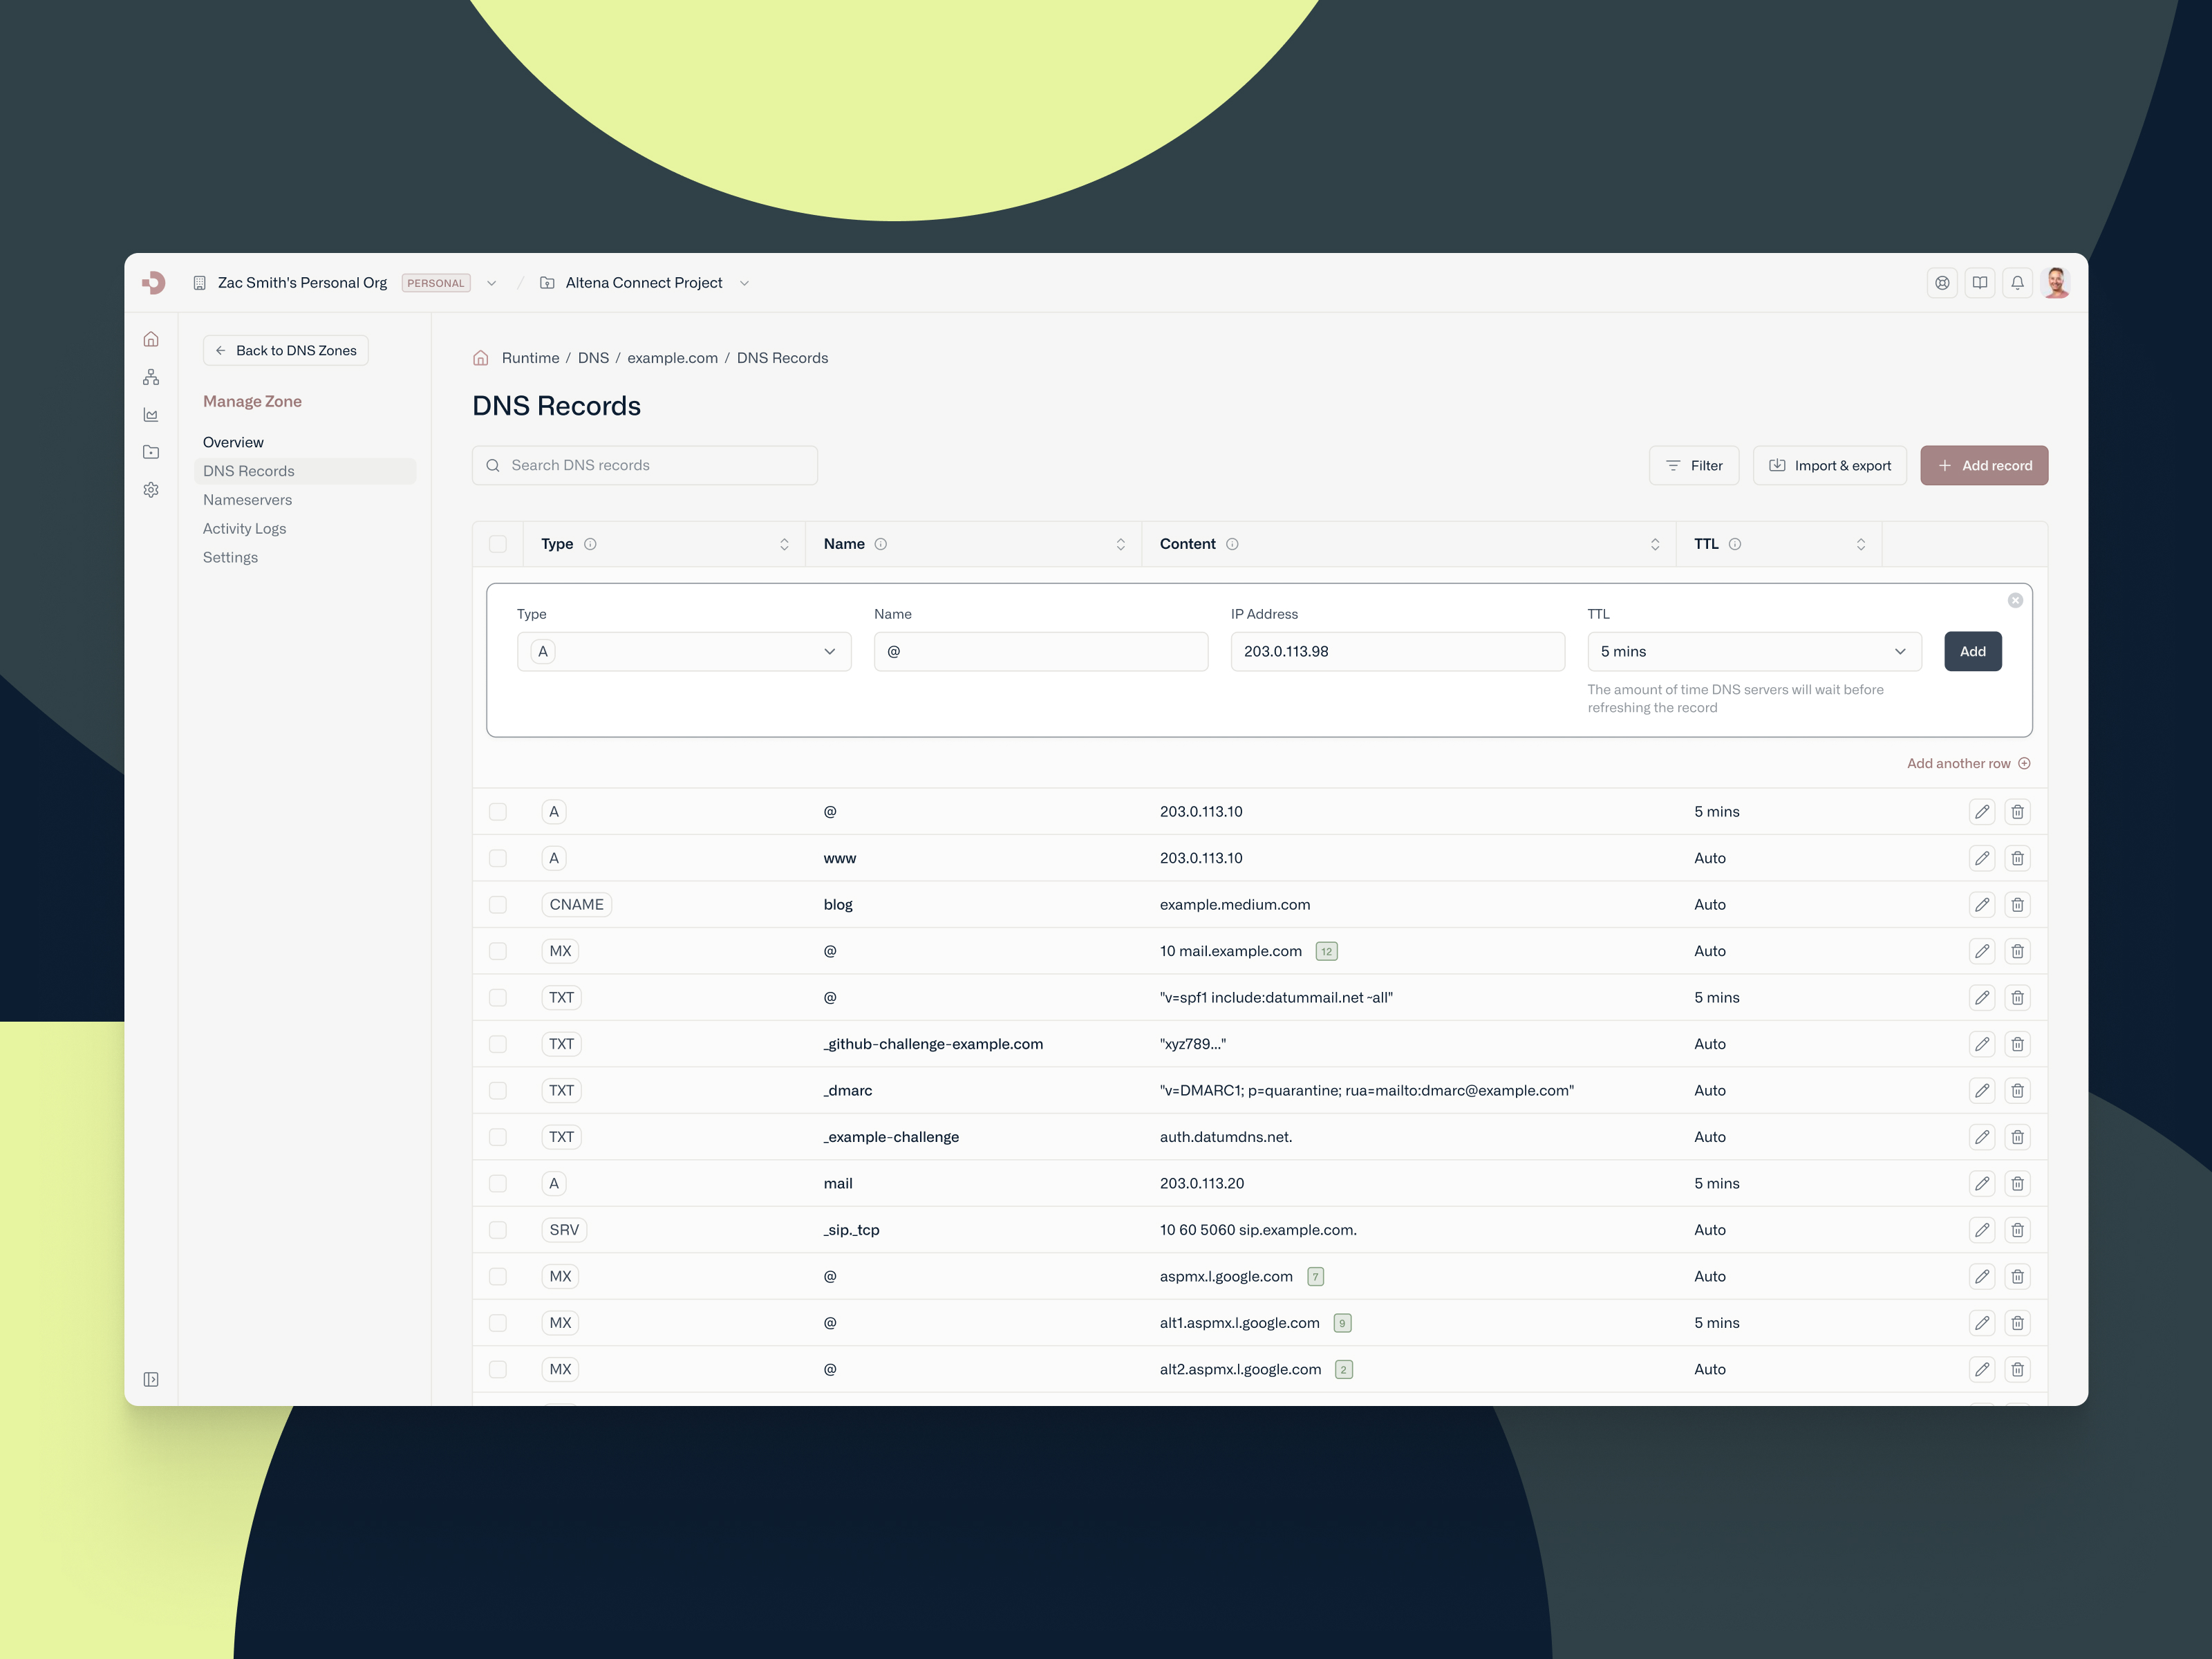Screen dimensions: 2212x1659
Task: Collapse sidebar using the bottom-left panel icon
Action: (x=151, y=1380)
